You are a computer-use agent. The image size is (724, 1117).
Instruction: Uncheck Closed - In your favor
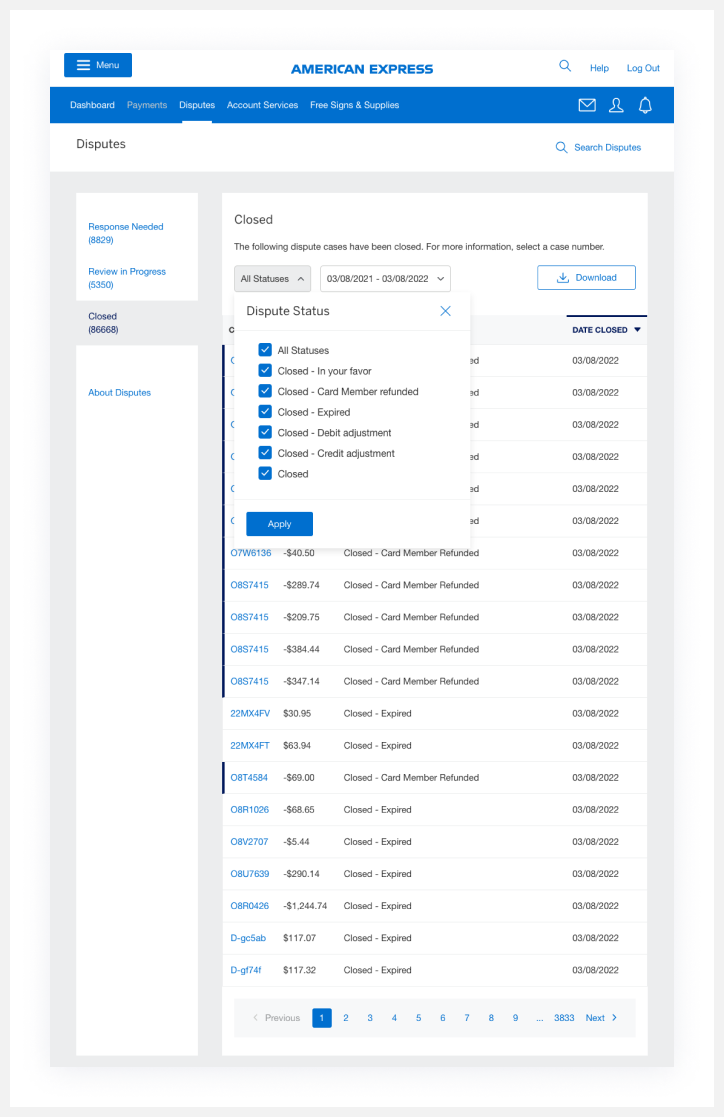[x=265, y=370]
